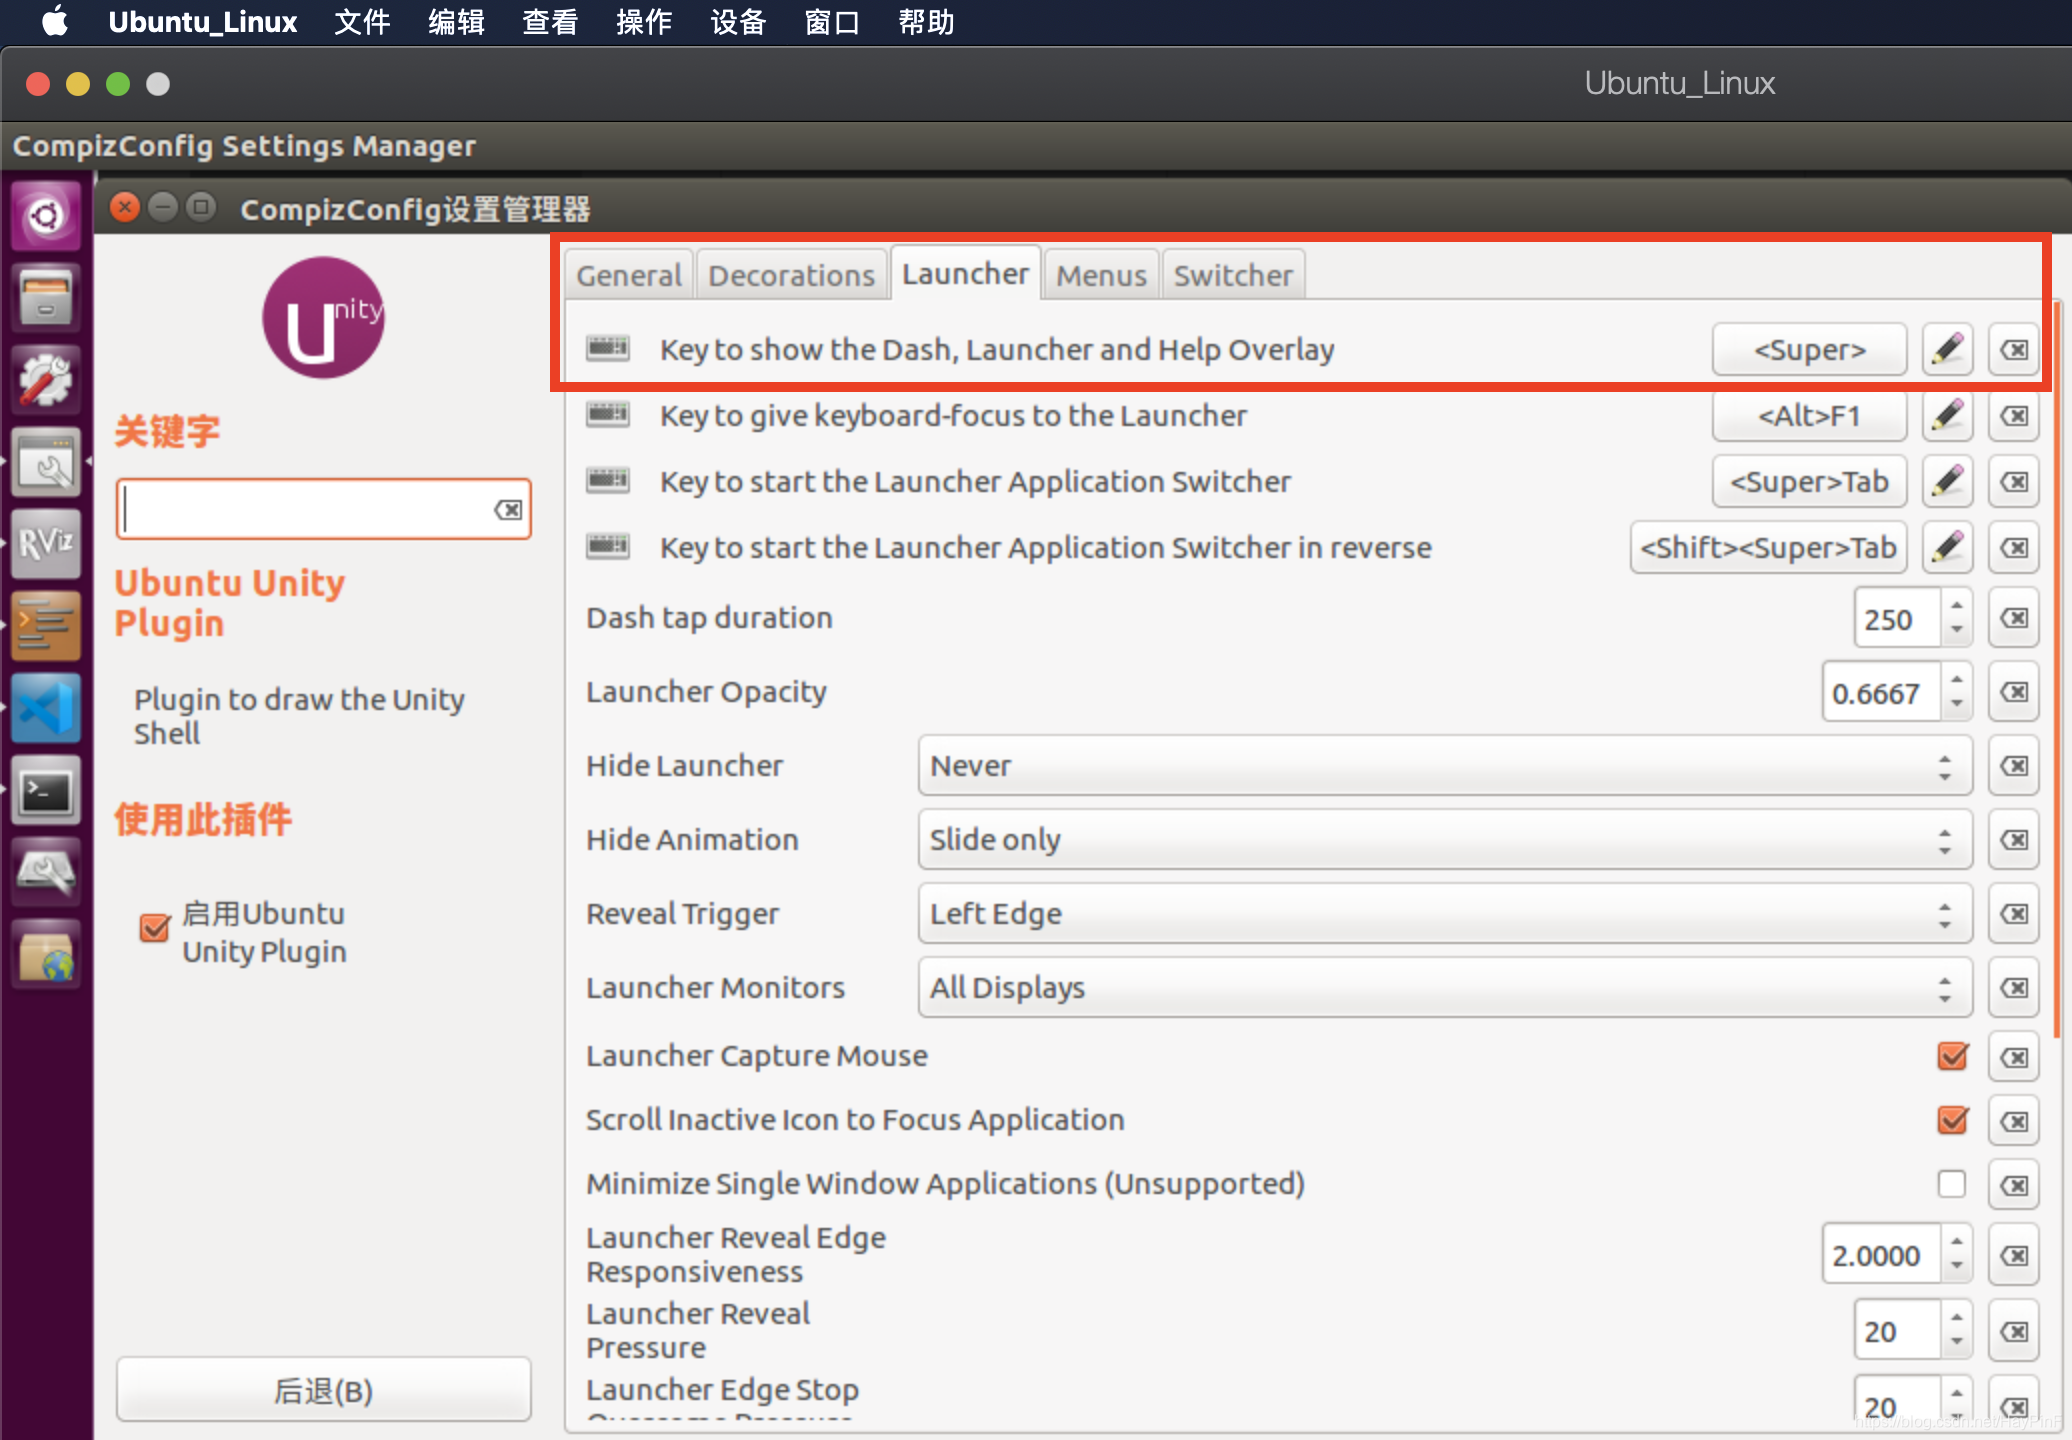Reset Launcher Reveal Pressure to default
2072x1440 pixels.
[2014, 1332]
